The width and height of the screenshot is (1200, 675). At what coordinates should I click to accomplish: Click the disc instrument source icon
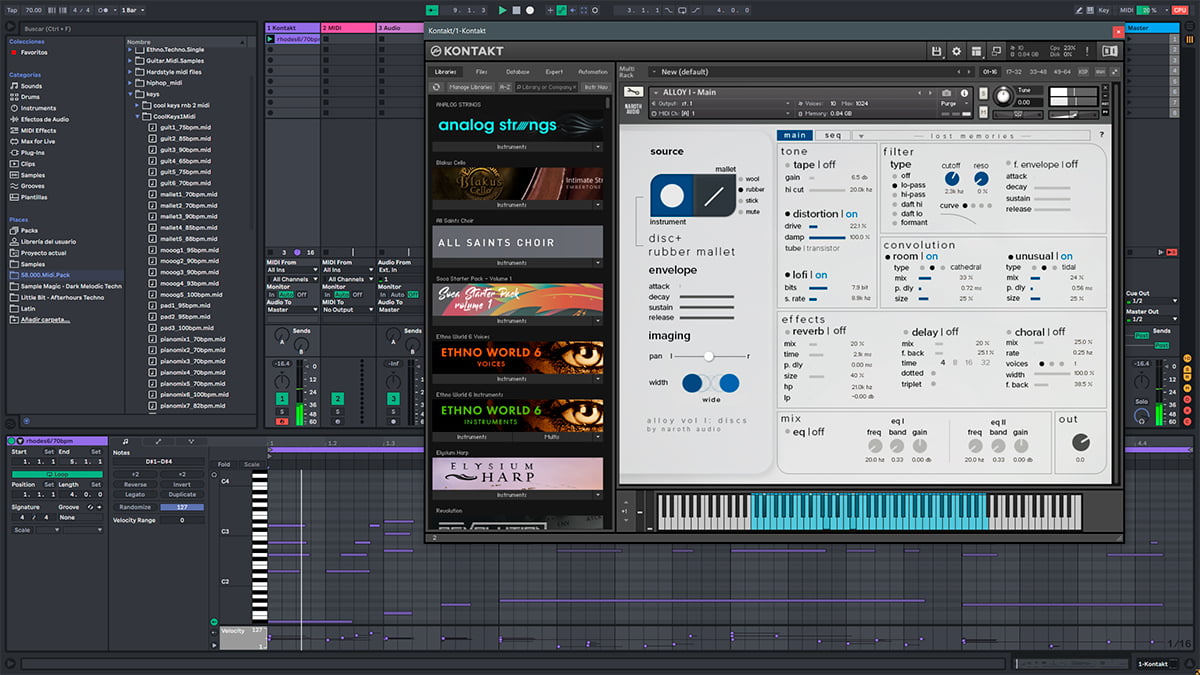(673, 196)
